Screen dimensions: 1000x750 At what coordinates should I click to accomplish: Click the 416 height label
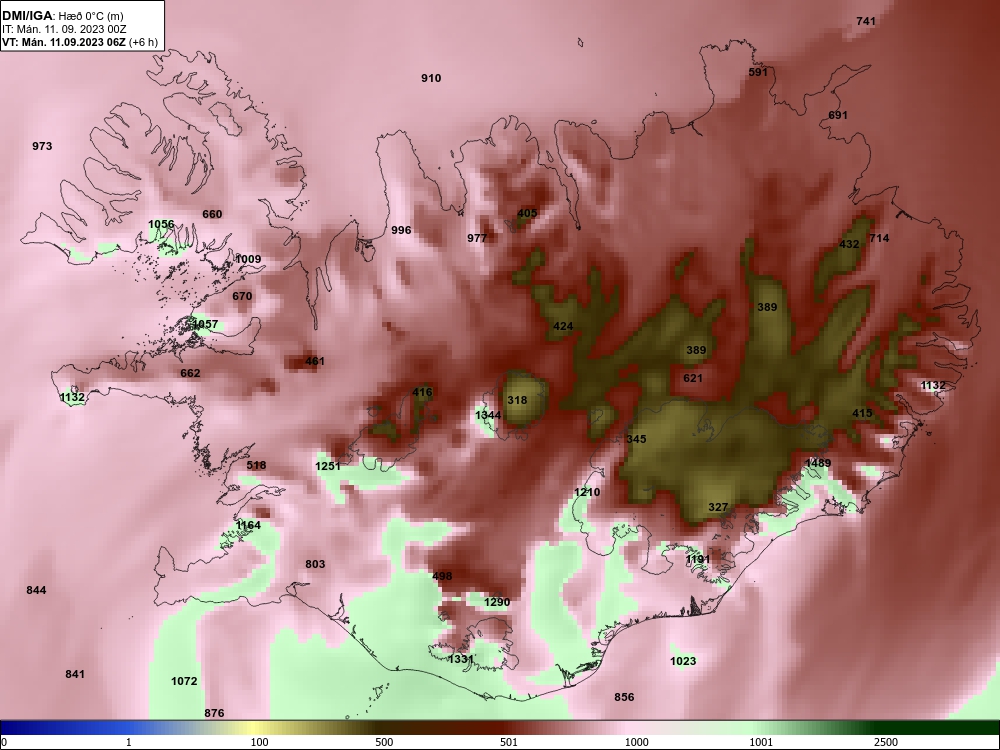(x=422, y=393)
